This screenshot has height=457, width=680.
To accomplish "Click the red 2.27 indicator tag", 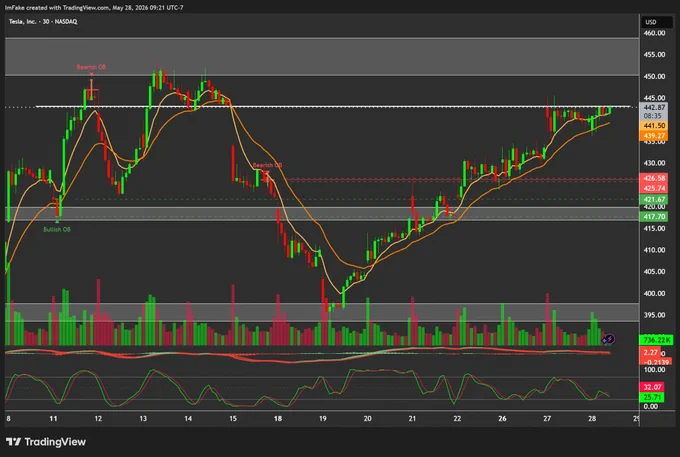I will click(650, 353).
